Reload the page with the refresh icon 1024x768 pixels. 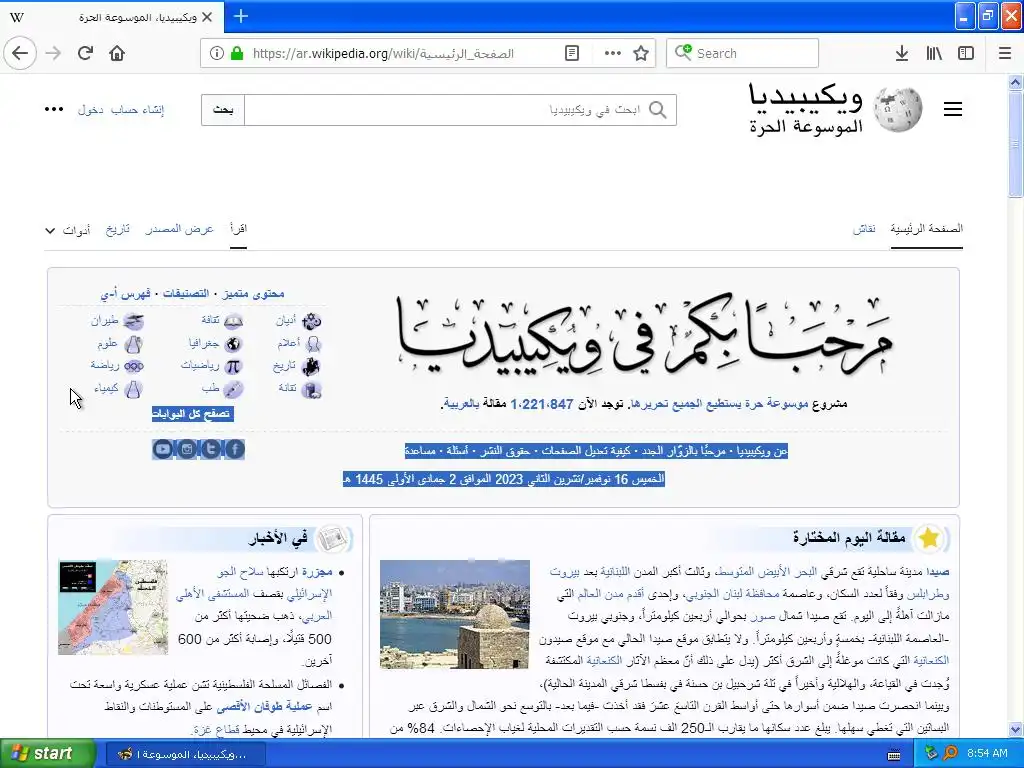85,53
